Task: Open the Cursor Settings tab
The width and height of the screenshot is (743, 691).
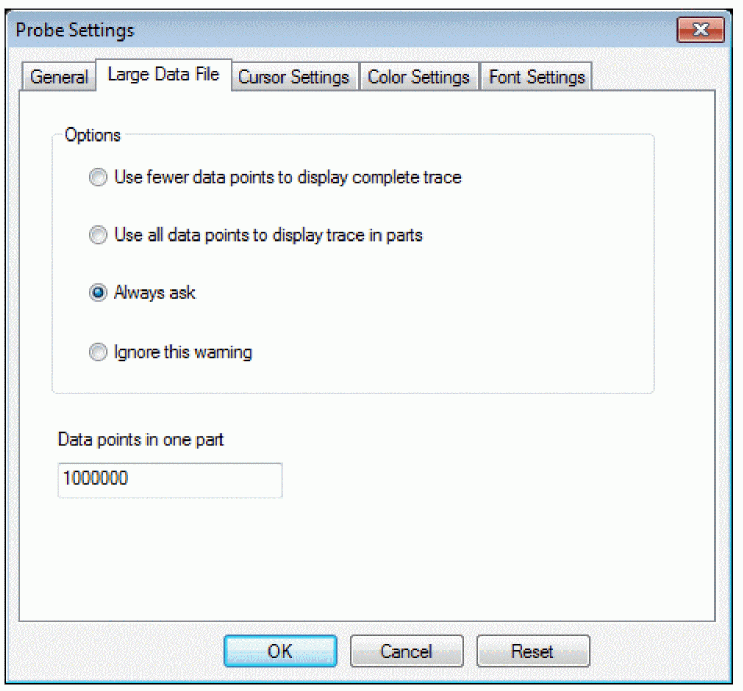Action: click(x=294, y=77)
